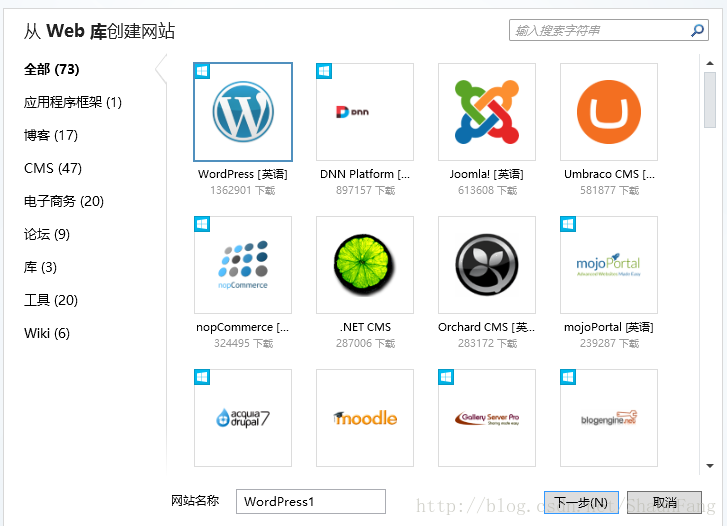Open the 论坛 (9) category
This screenshot has width=727, height=526.
pyautogui.click(x=47, y=234)
